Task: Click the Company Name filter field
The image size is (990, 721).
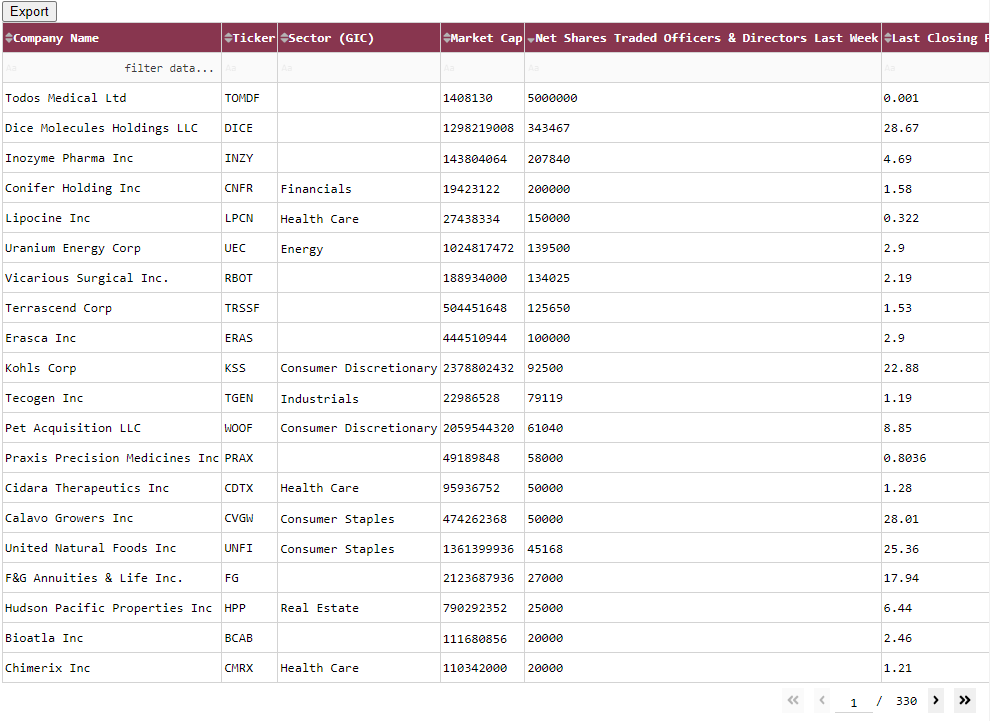Action: (110, 67)
